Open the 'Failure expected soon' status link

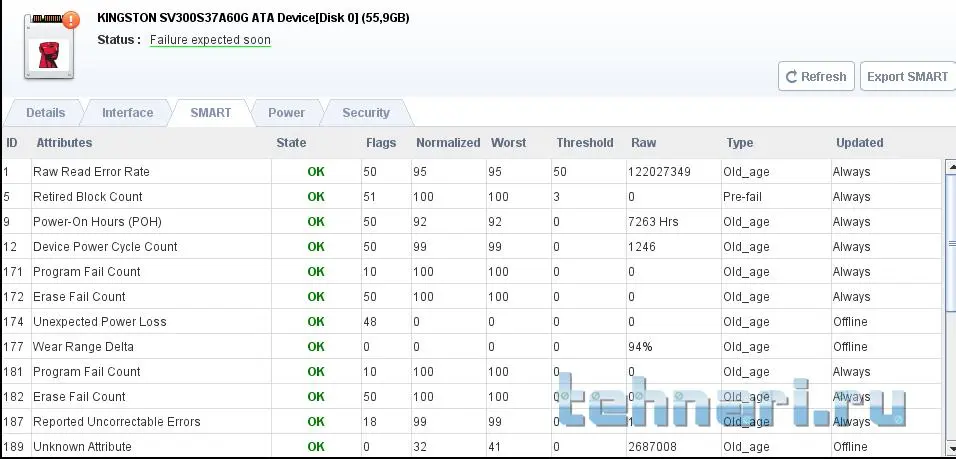[x=210, y=40]
